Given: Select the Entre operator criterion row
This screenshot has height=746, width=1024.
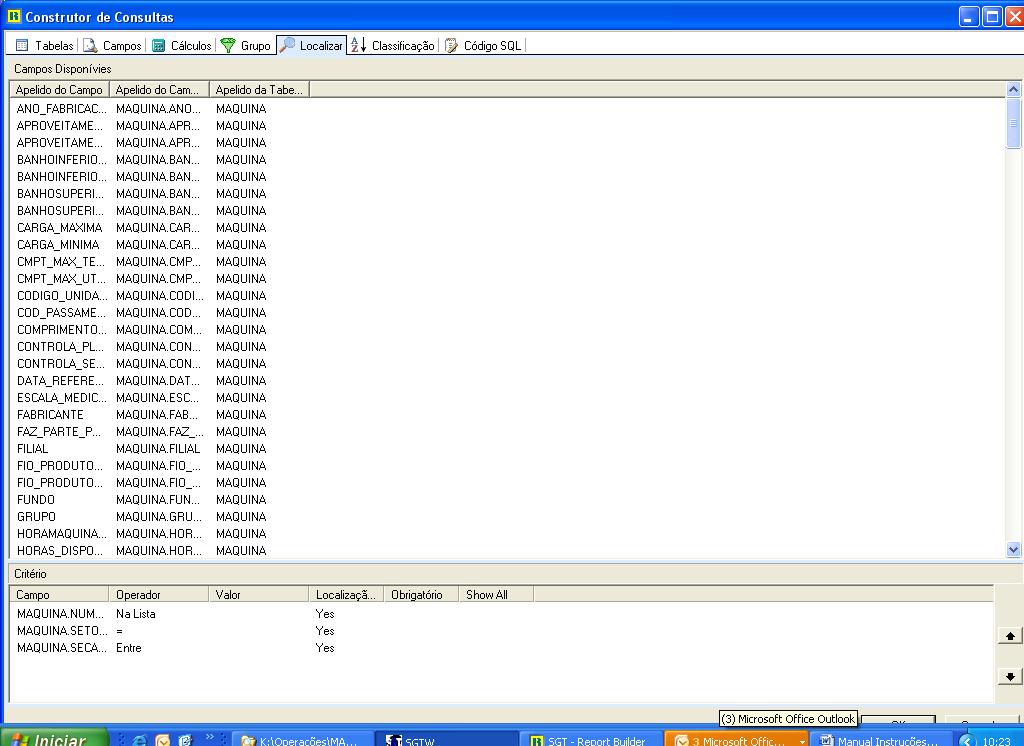Looking at the screenshot, I should pos(129,647).
